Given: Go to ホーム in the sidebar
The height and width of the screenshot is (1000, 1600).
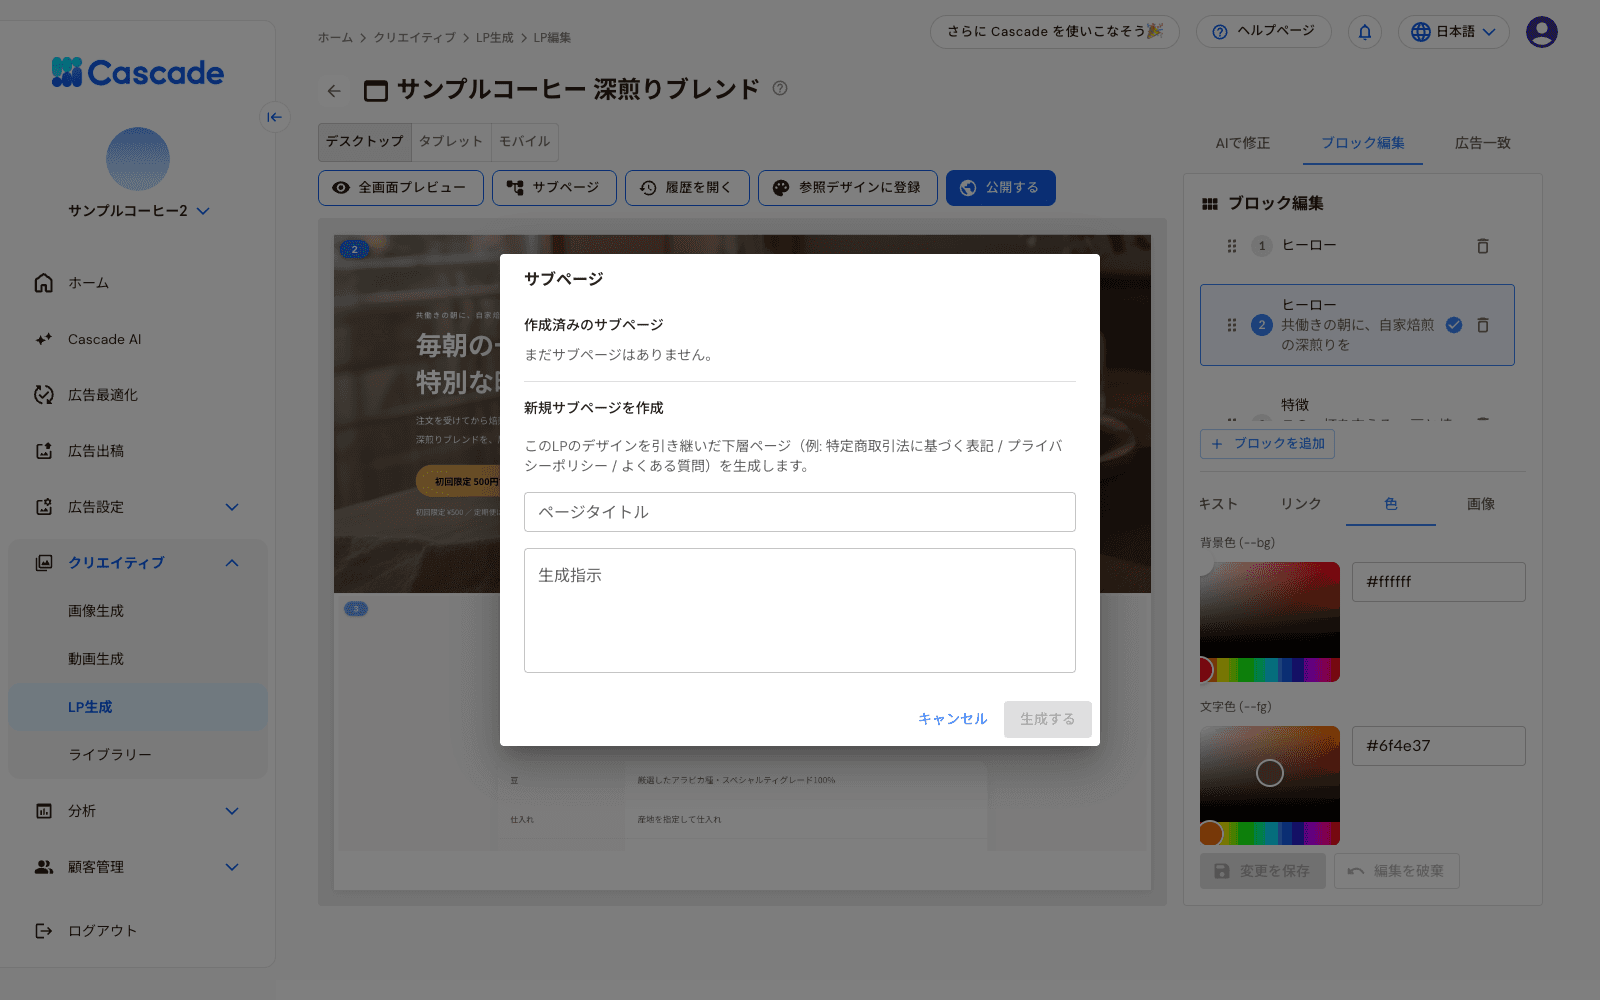Looking at the screenshot, I should 138,283.
